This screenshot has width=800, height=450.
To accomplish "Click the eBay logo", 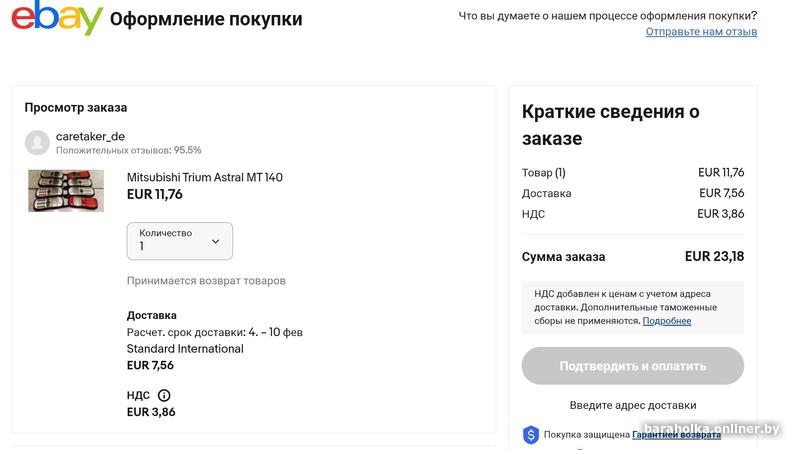I will tap(57, 18).
